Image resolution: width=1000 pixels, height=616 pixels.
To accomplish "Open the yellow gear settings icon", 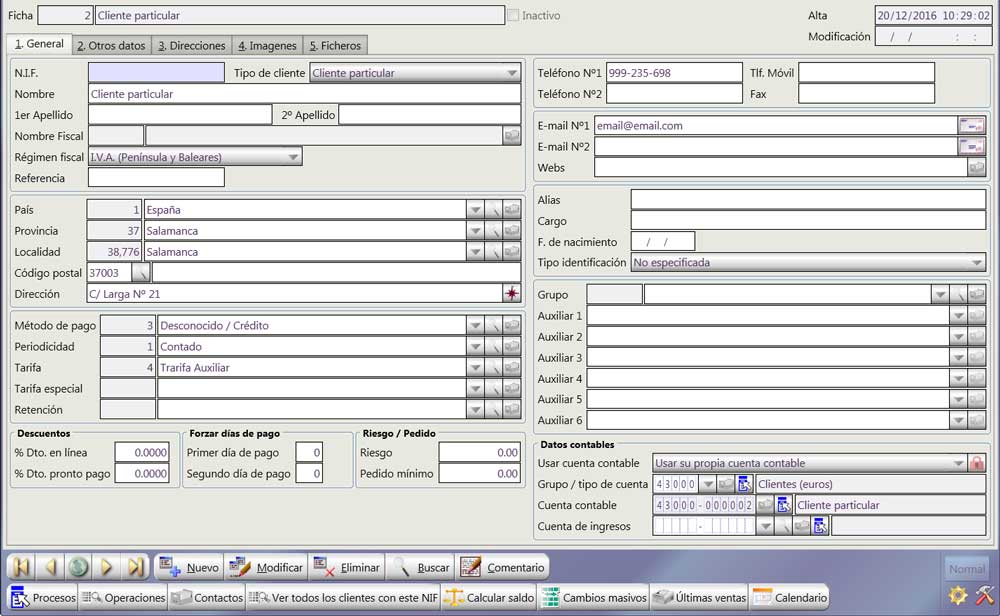I will click(x=958, y=596).
